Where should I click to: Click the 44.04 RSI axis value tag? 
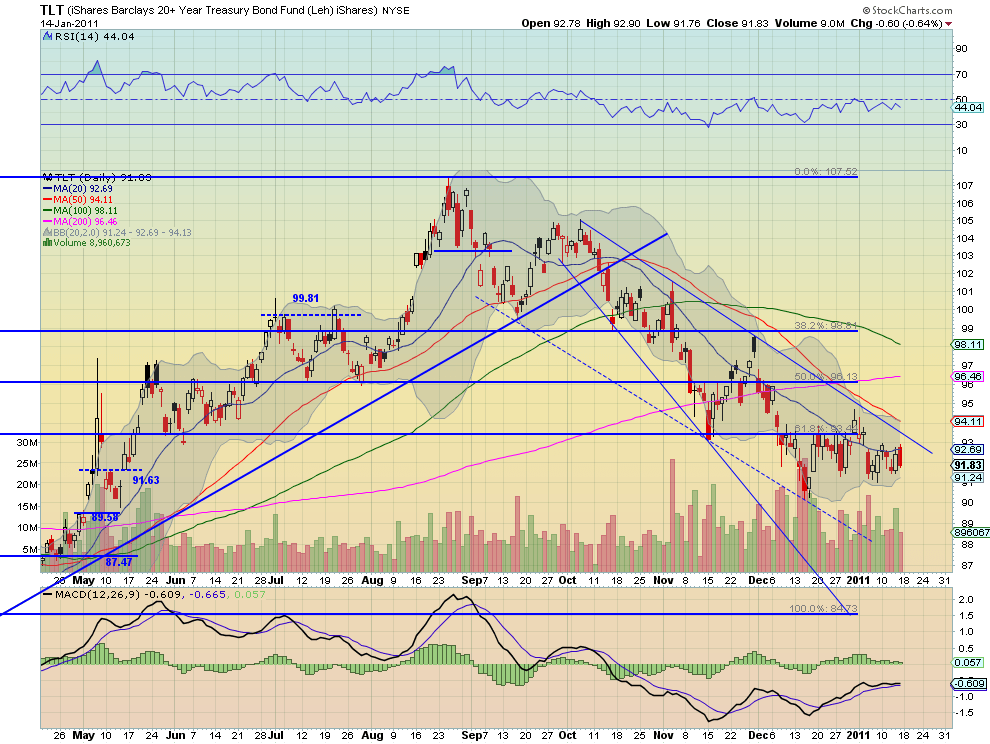968,107
